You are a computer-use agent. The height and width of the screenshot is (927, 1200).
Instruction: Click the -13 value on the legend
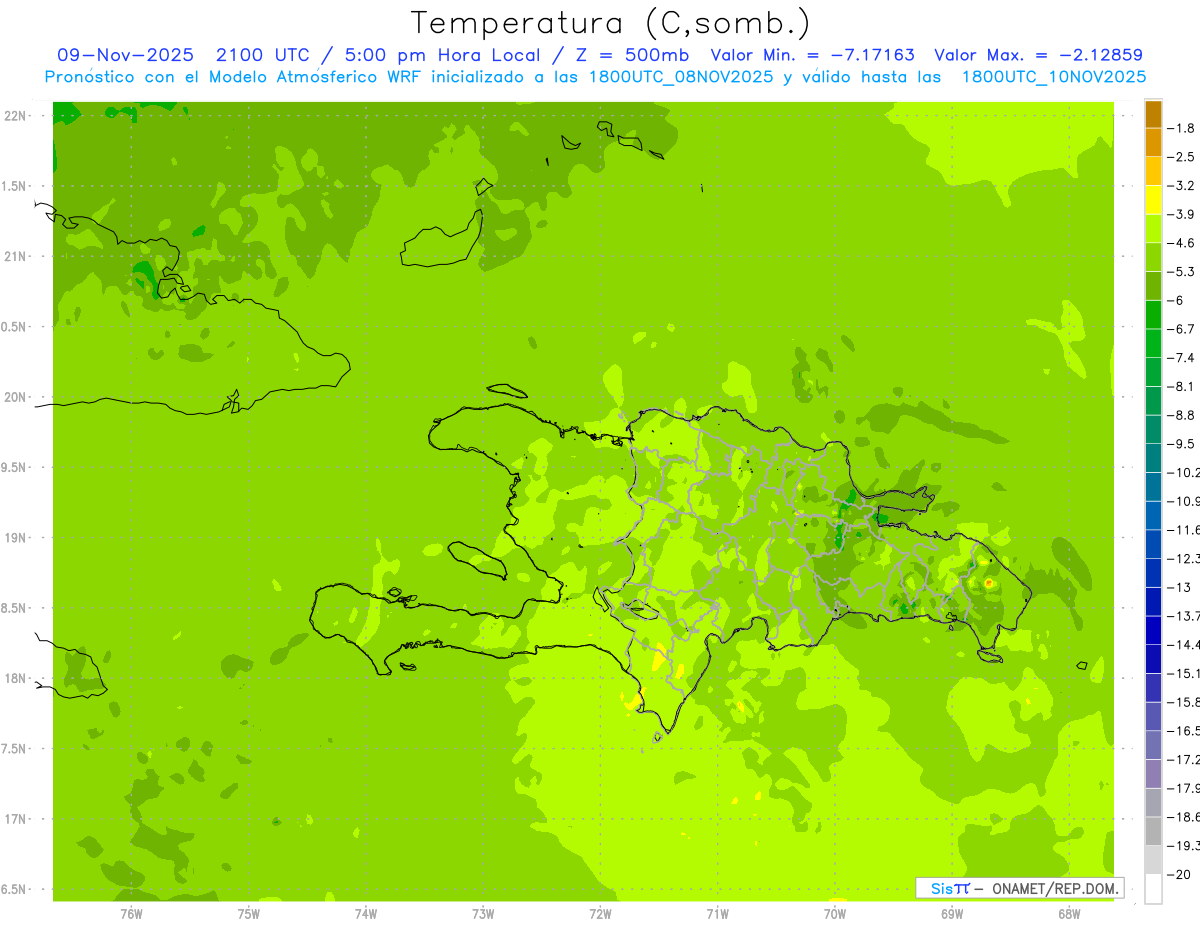[1180, 587]
